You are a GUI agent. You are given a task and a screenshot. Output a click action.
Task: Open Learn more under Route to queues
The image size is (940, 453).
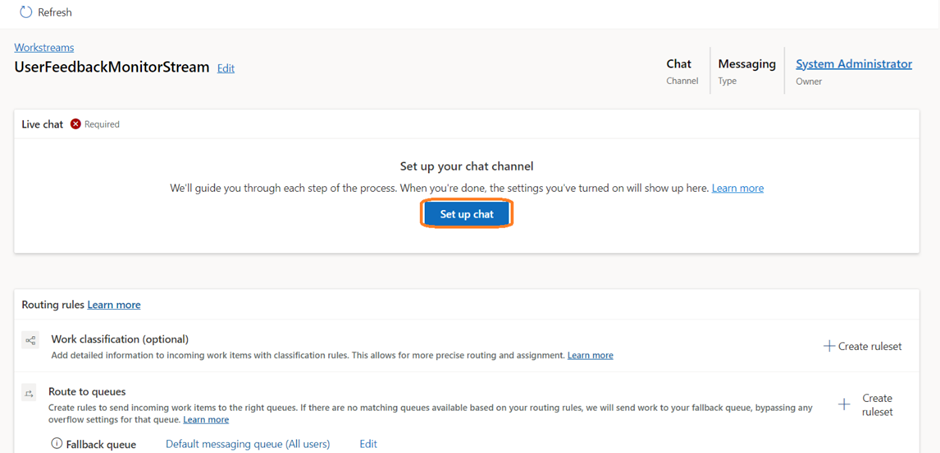coord(206,420)
